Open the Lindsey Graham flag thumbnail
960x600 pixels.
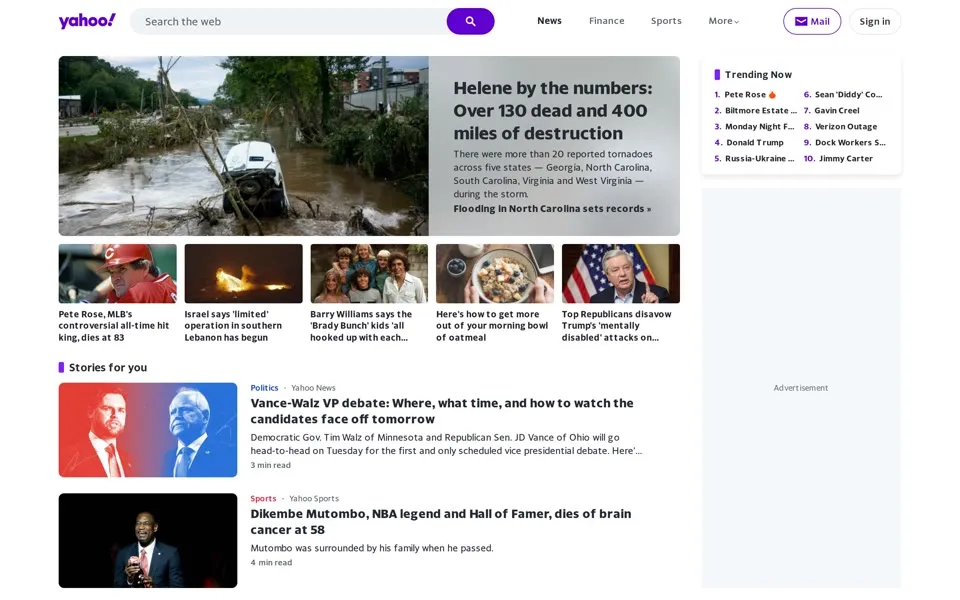[621, 274]
